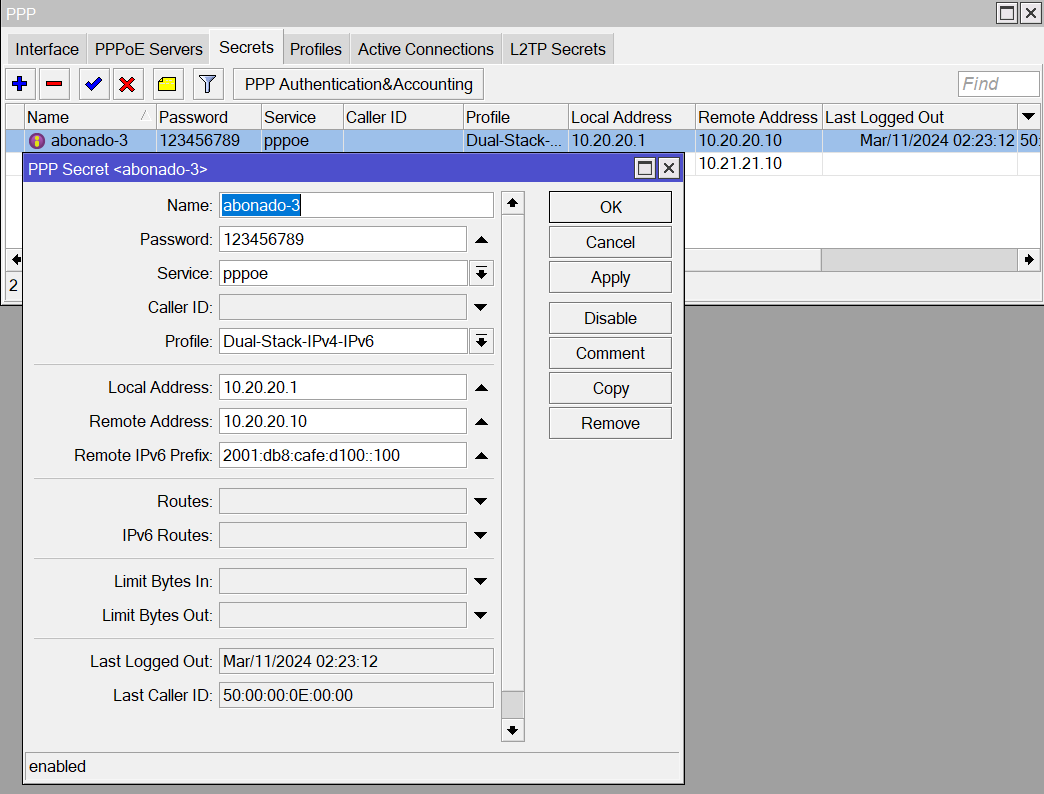The height and width of the screenshot is (794, 1044).
Task: Select the L2TP Secrets tab
Action: click(x=557, y=47)
